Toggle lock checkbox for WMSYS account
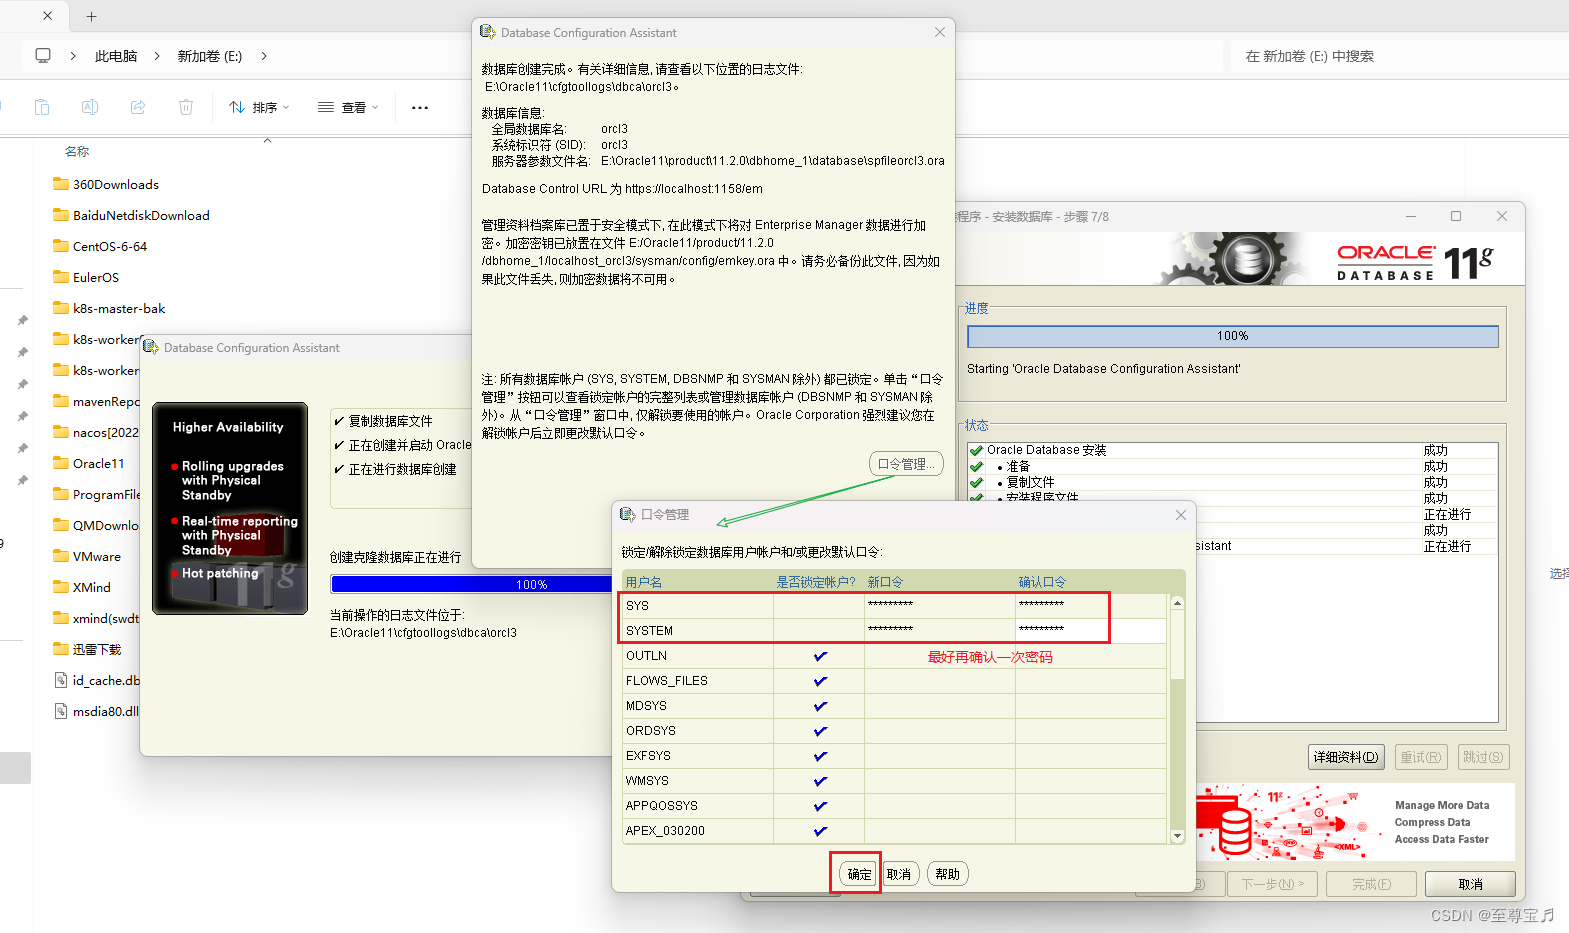This screenshot has width=1569, height=933. (820, 781)
